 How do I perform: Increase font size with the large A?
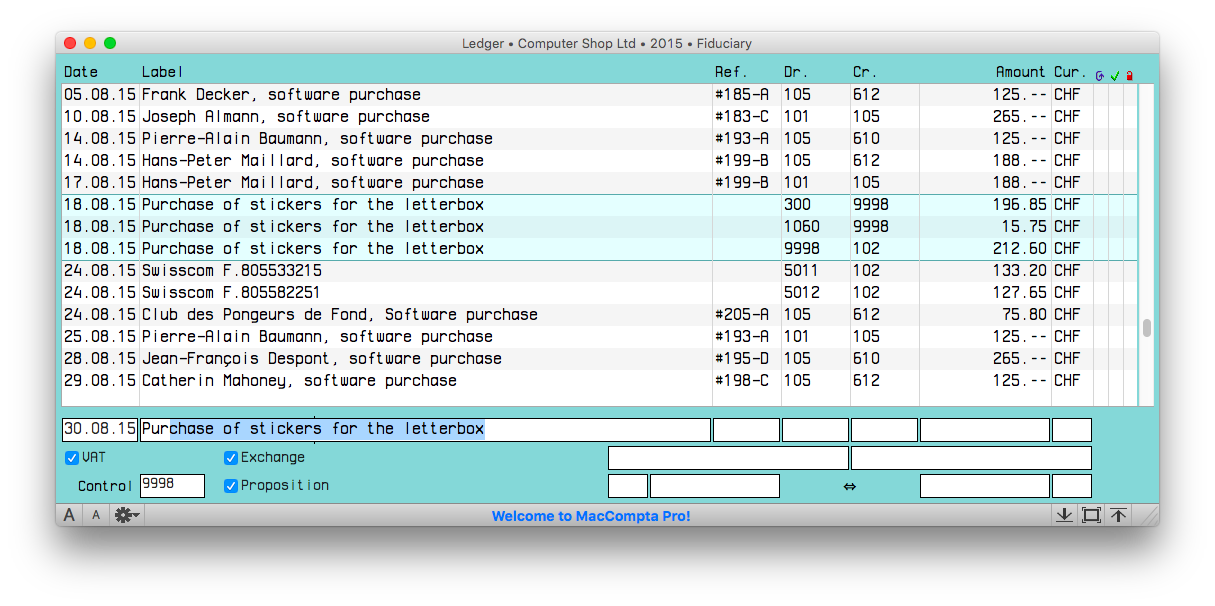[69, 515]
